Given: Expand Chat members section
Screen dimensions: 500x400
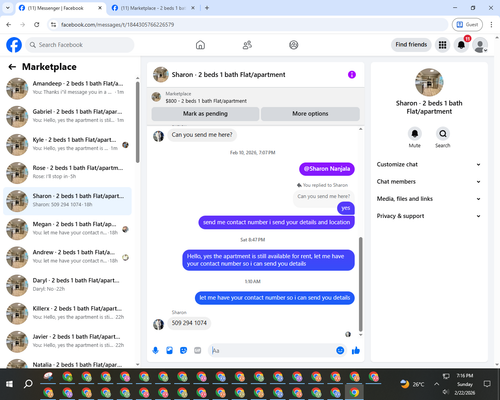Looking at the screenshot, I should (x=429, y=182).
